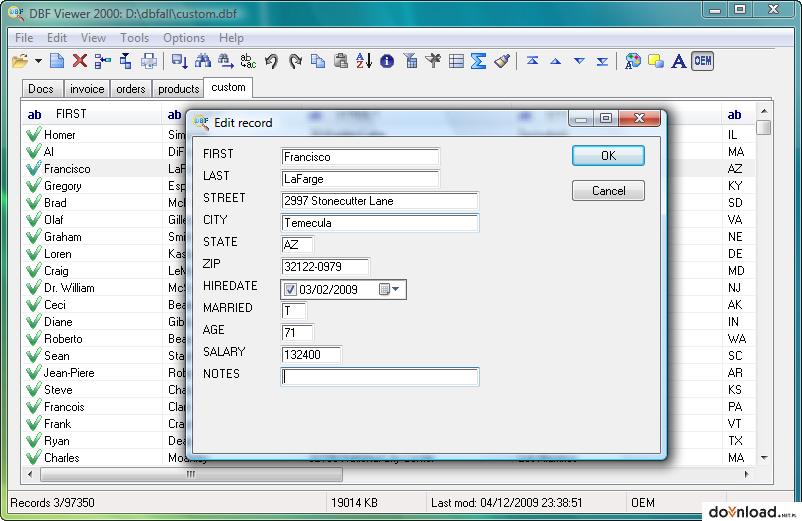Click the LAST field containing LaFarge
Screen dimensions: 802x521
[x=360, y=179]
